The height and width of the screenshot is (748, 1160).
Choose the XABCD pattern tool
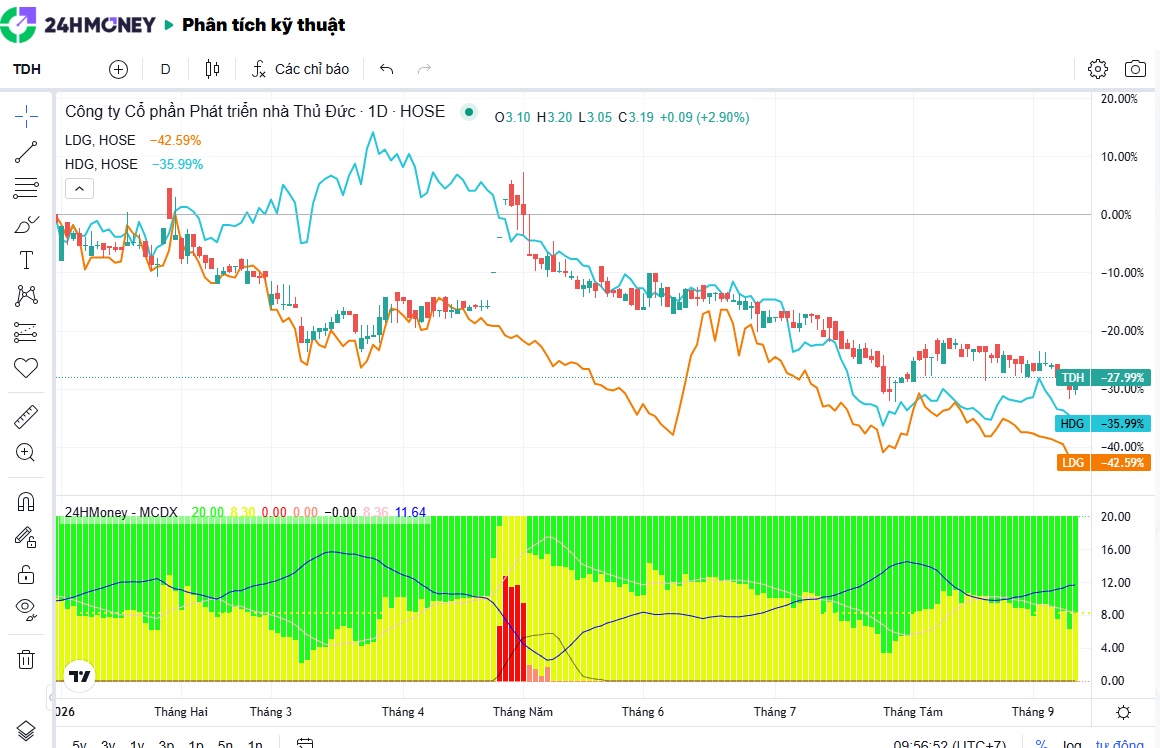pos(26,296)
